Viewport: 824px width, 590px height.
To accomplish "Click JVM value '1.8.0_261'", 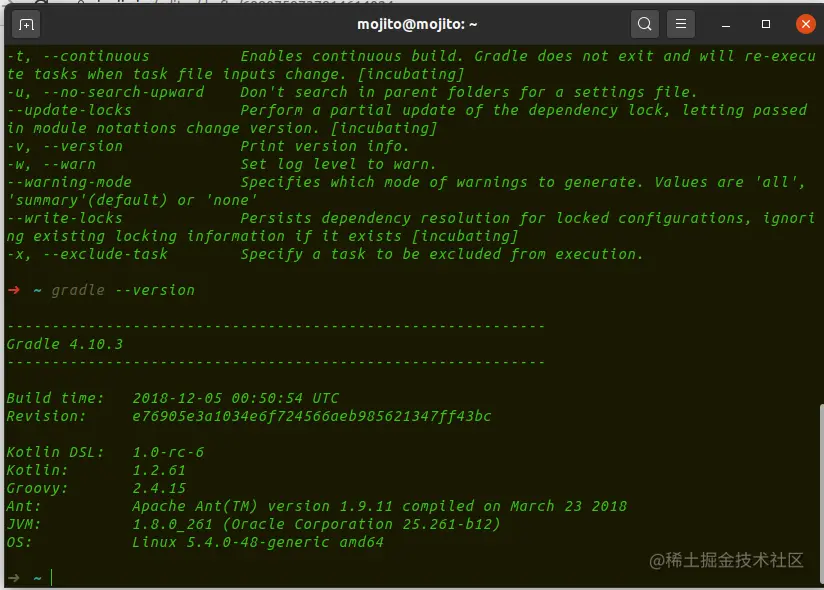I will tap(172, 524).
